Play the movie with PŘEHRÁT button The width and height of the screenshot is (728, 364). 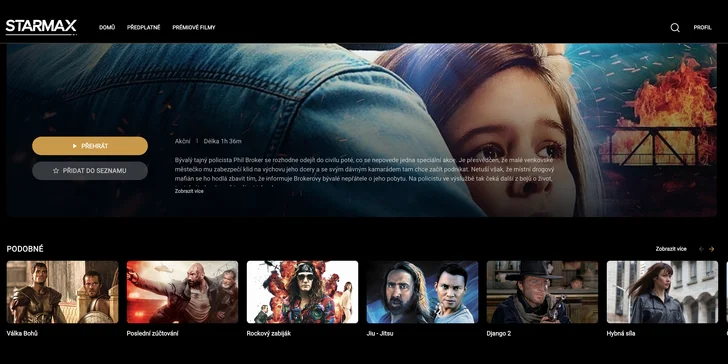pos(90,146)
